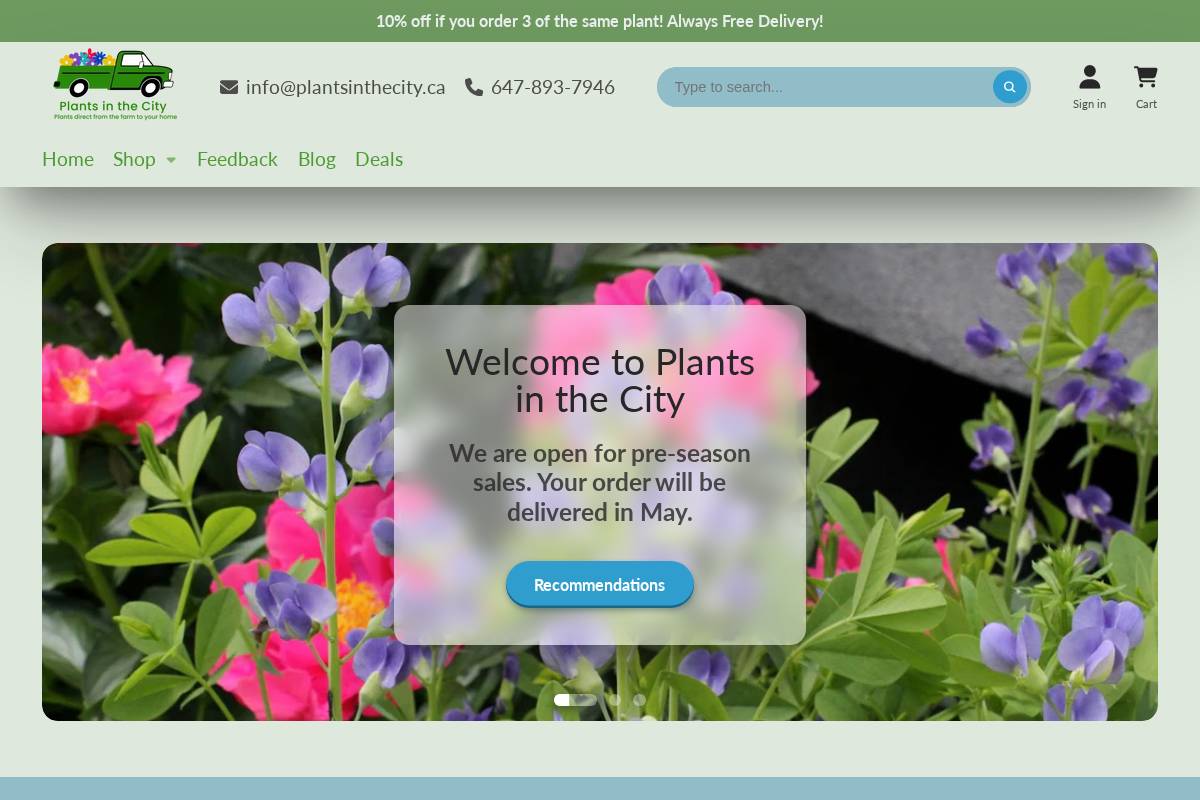1200x800 pixels.
Task: Click the Recommendations button
Action: point(599,584)
